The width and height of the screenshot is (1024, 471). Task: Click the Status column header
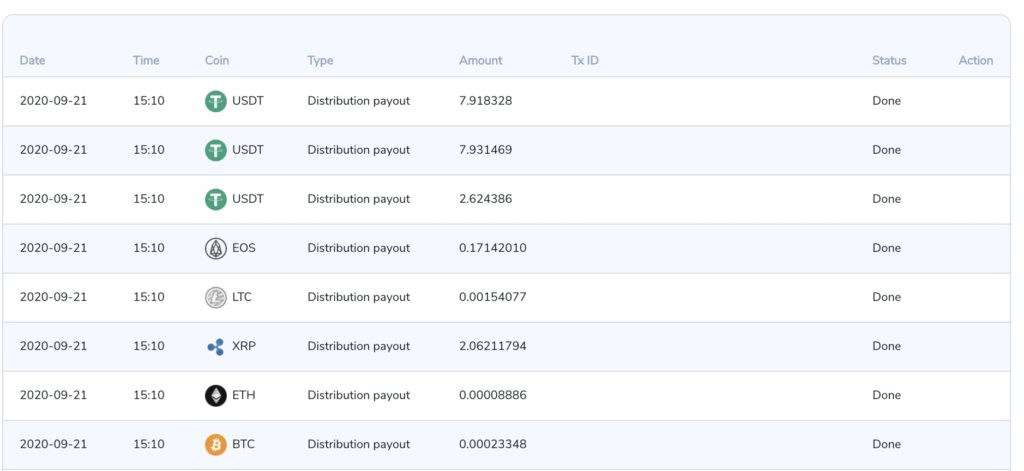coord(889,61)
